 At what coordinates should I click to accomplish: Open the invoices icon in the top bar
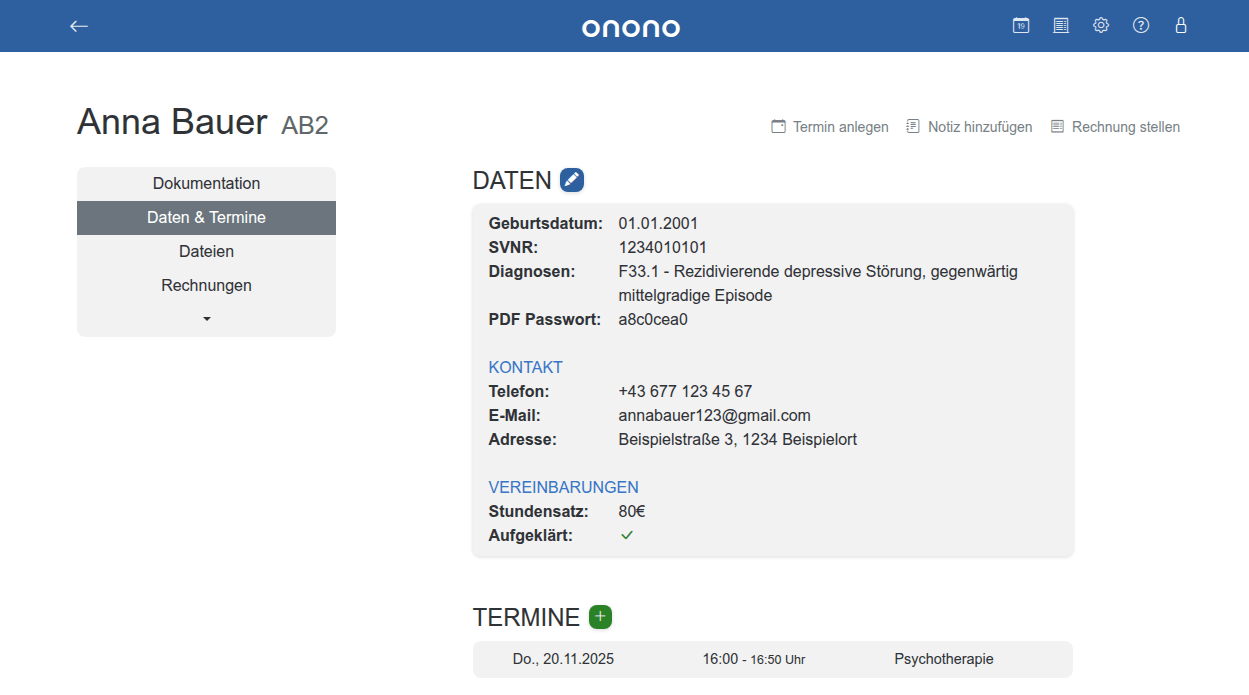(x=1060, y=25)
